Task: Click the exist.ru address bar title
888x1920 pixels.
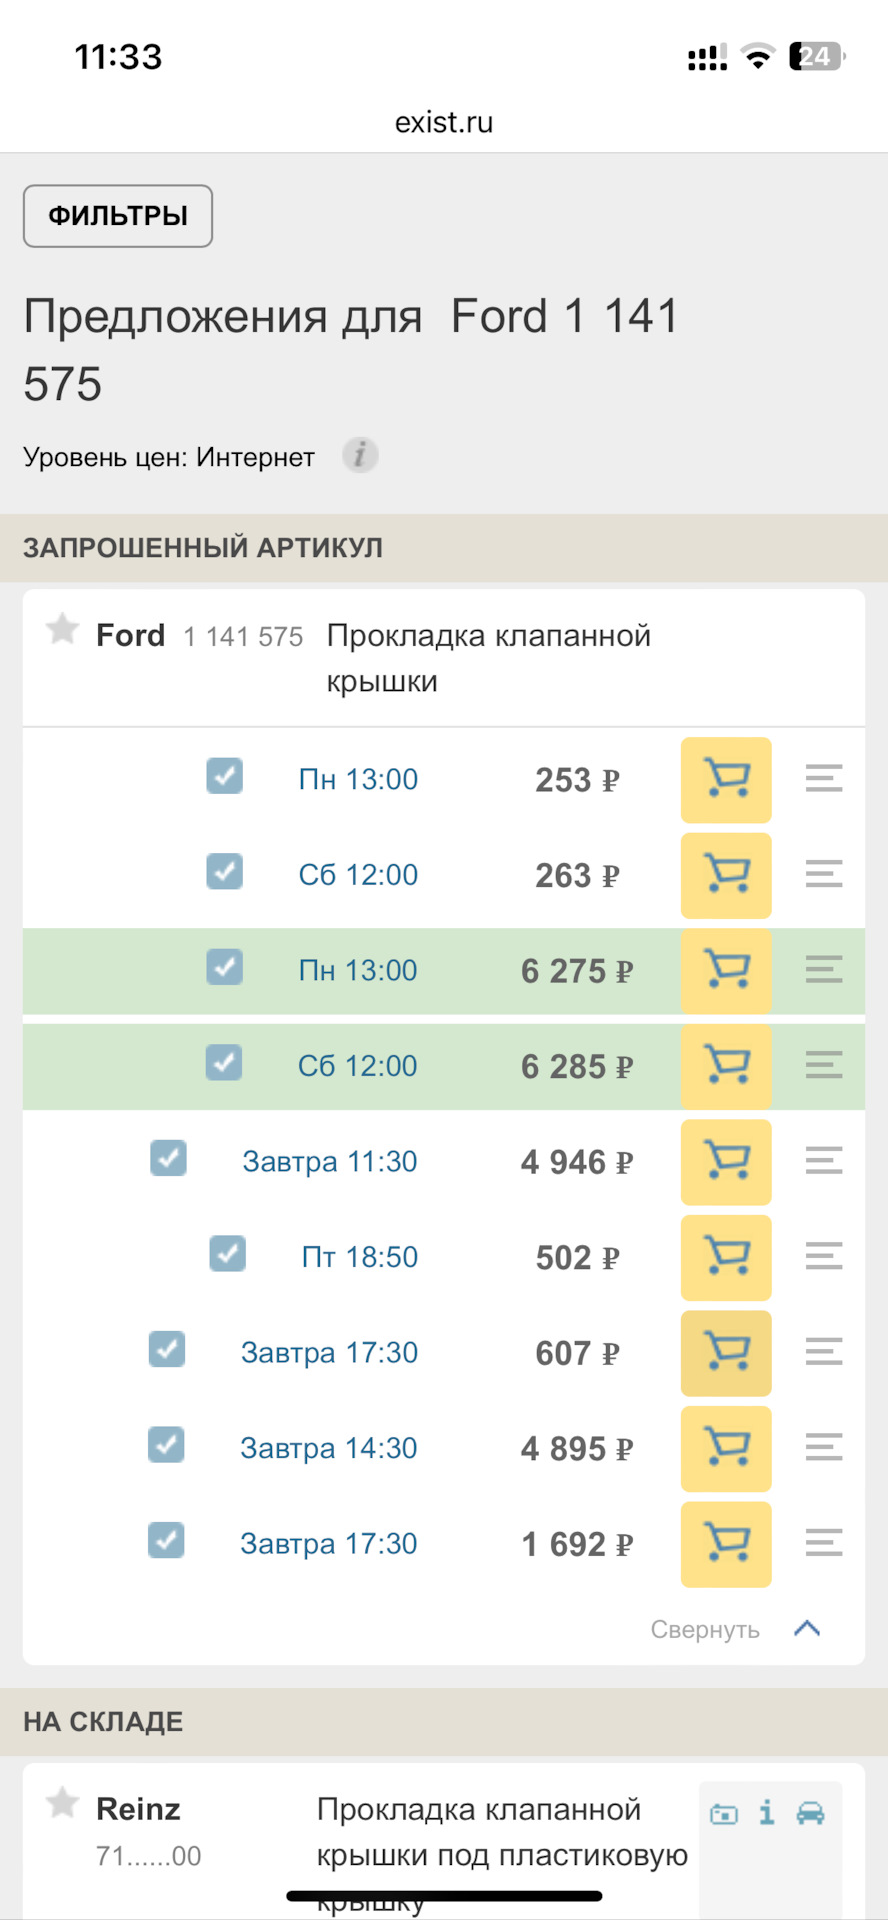Action: pyautogui.click(x=443, y=121)
